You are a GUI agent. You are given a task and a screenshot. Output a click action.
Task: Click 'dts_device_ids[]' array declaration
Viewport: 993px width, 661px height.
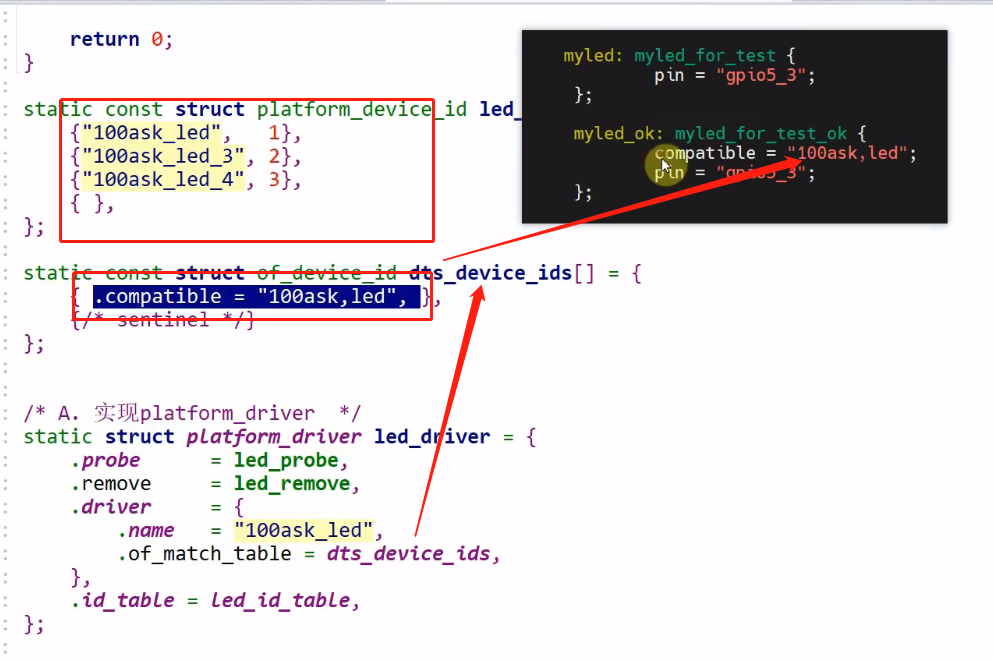point(502,273)
